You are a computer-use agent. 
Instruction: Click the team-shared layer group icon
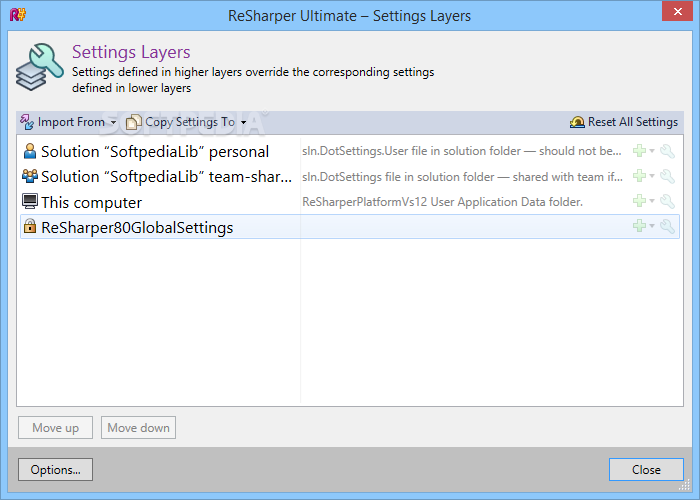(30, 176)
